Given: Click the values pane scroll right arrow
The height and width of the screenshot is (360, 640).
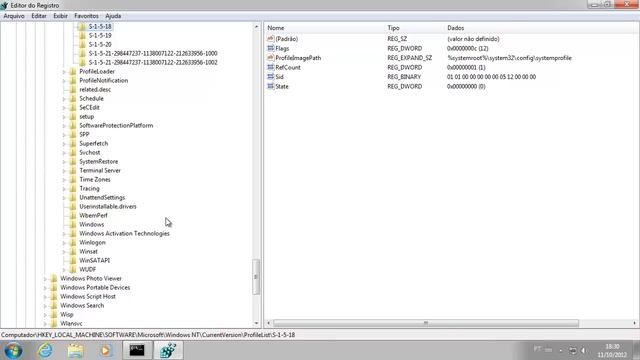Looking at the screenshot, I should point(634,323).
